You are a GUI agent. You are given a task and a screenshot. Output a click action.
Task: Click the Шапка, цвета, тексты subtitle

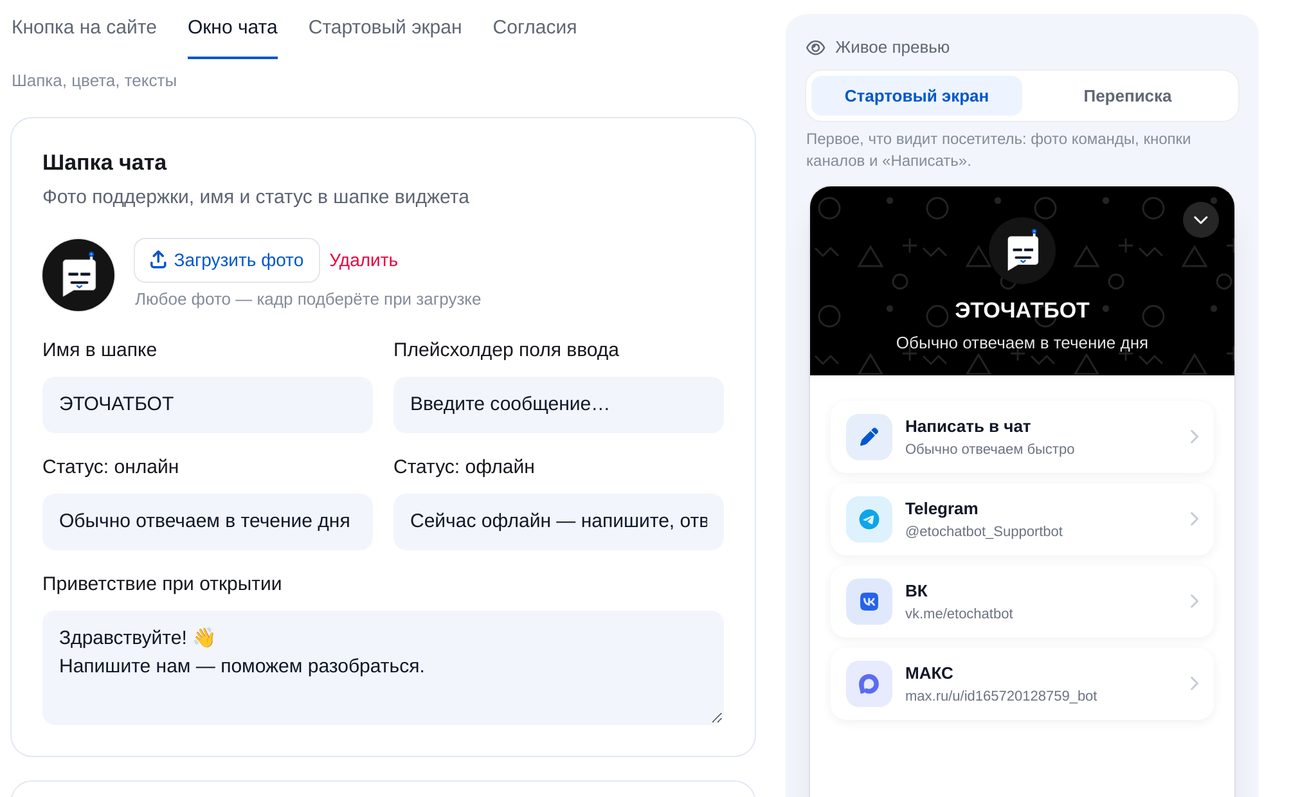tap(94, 81)
